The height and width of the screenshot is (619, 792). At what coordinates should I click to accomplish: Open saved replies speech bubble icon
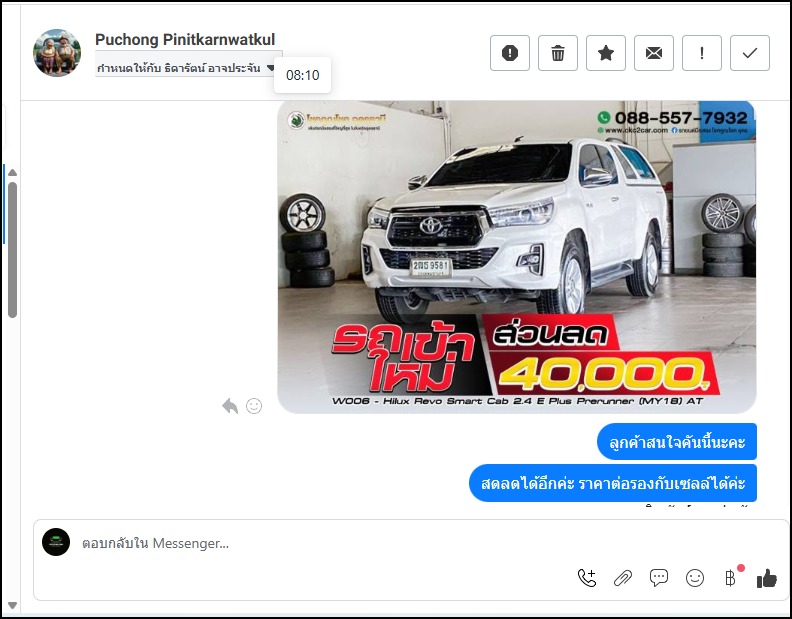click(x=659, y=578)
